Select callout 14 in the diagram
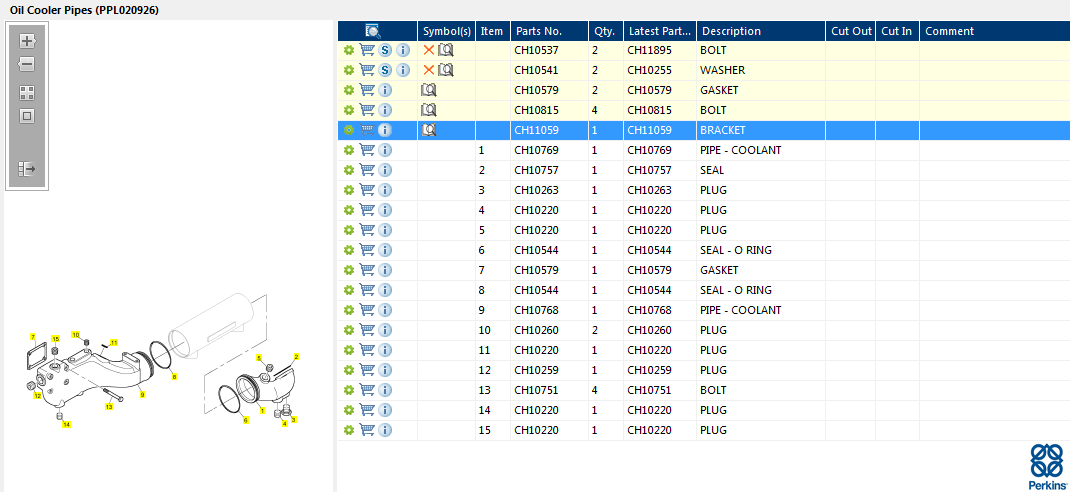 coord(66,424)
